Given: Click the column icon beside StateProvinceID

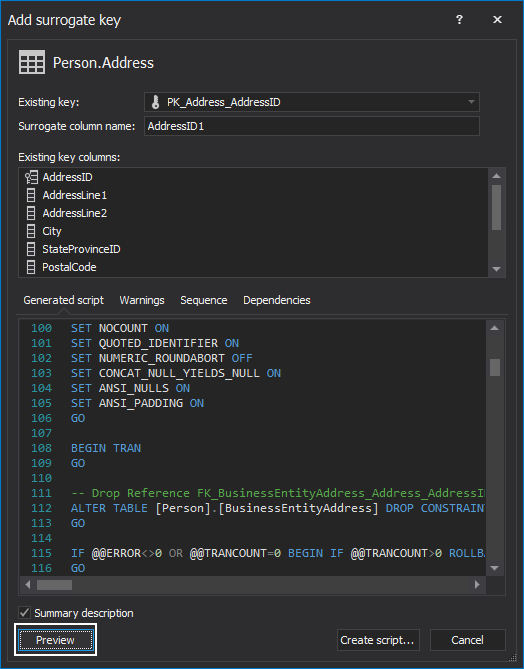Looking at the screenshot, I should click(x=31, y=249).
